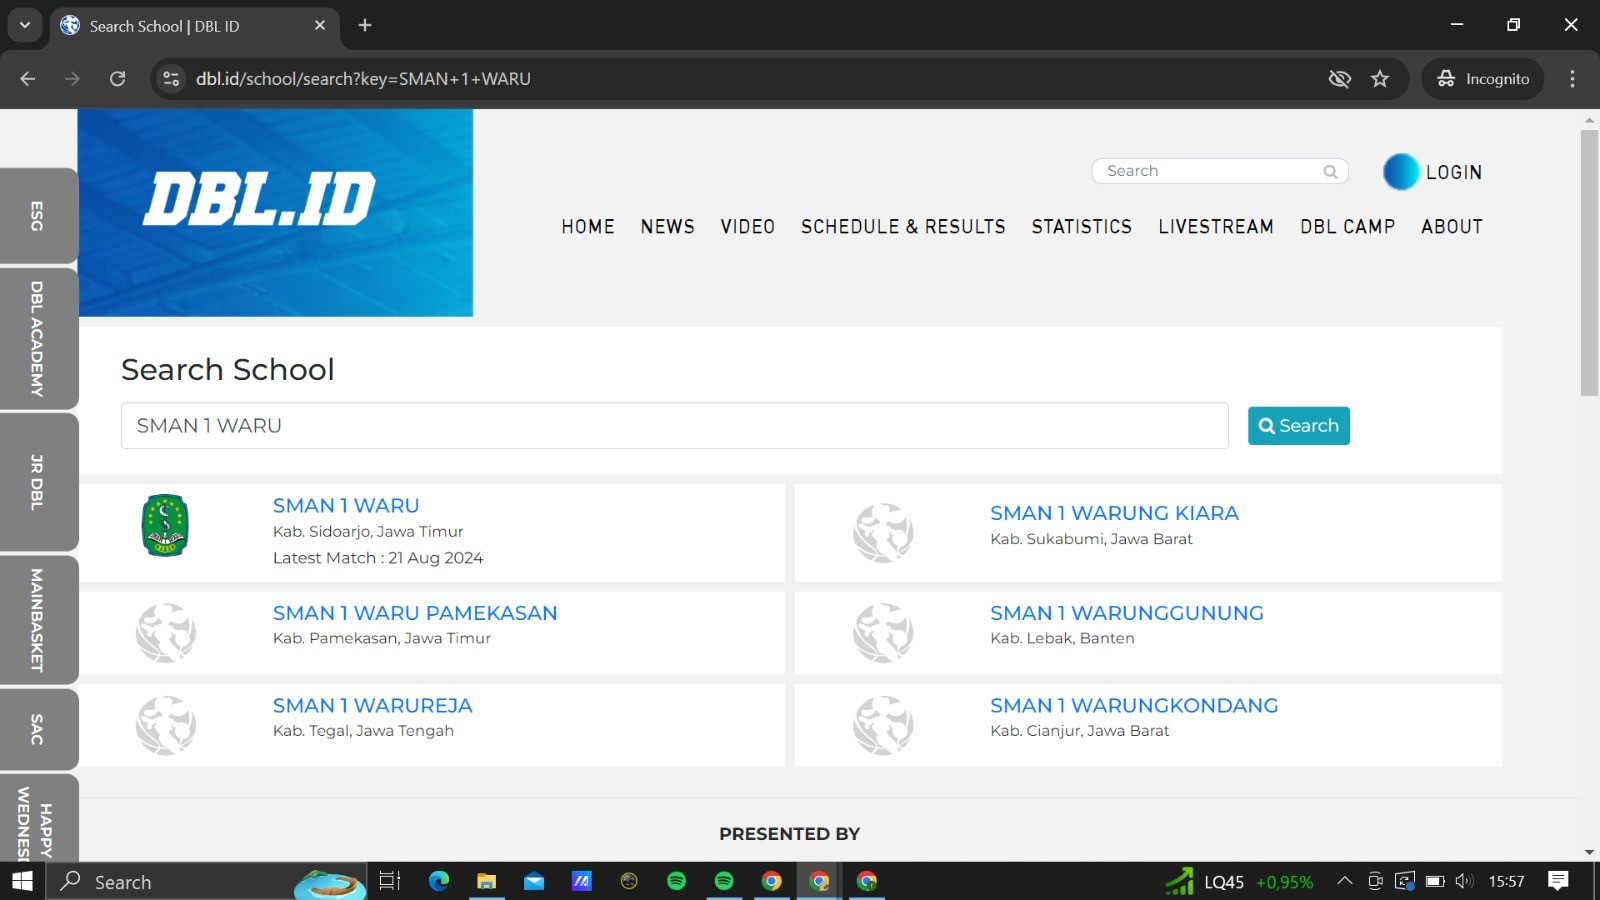This screenshot has width=1600, height=900.
Task: Click the page vertical scrollbar thumb
Action: tap(1589, 262)
